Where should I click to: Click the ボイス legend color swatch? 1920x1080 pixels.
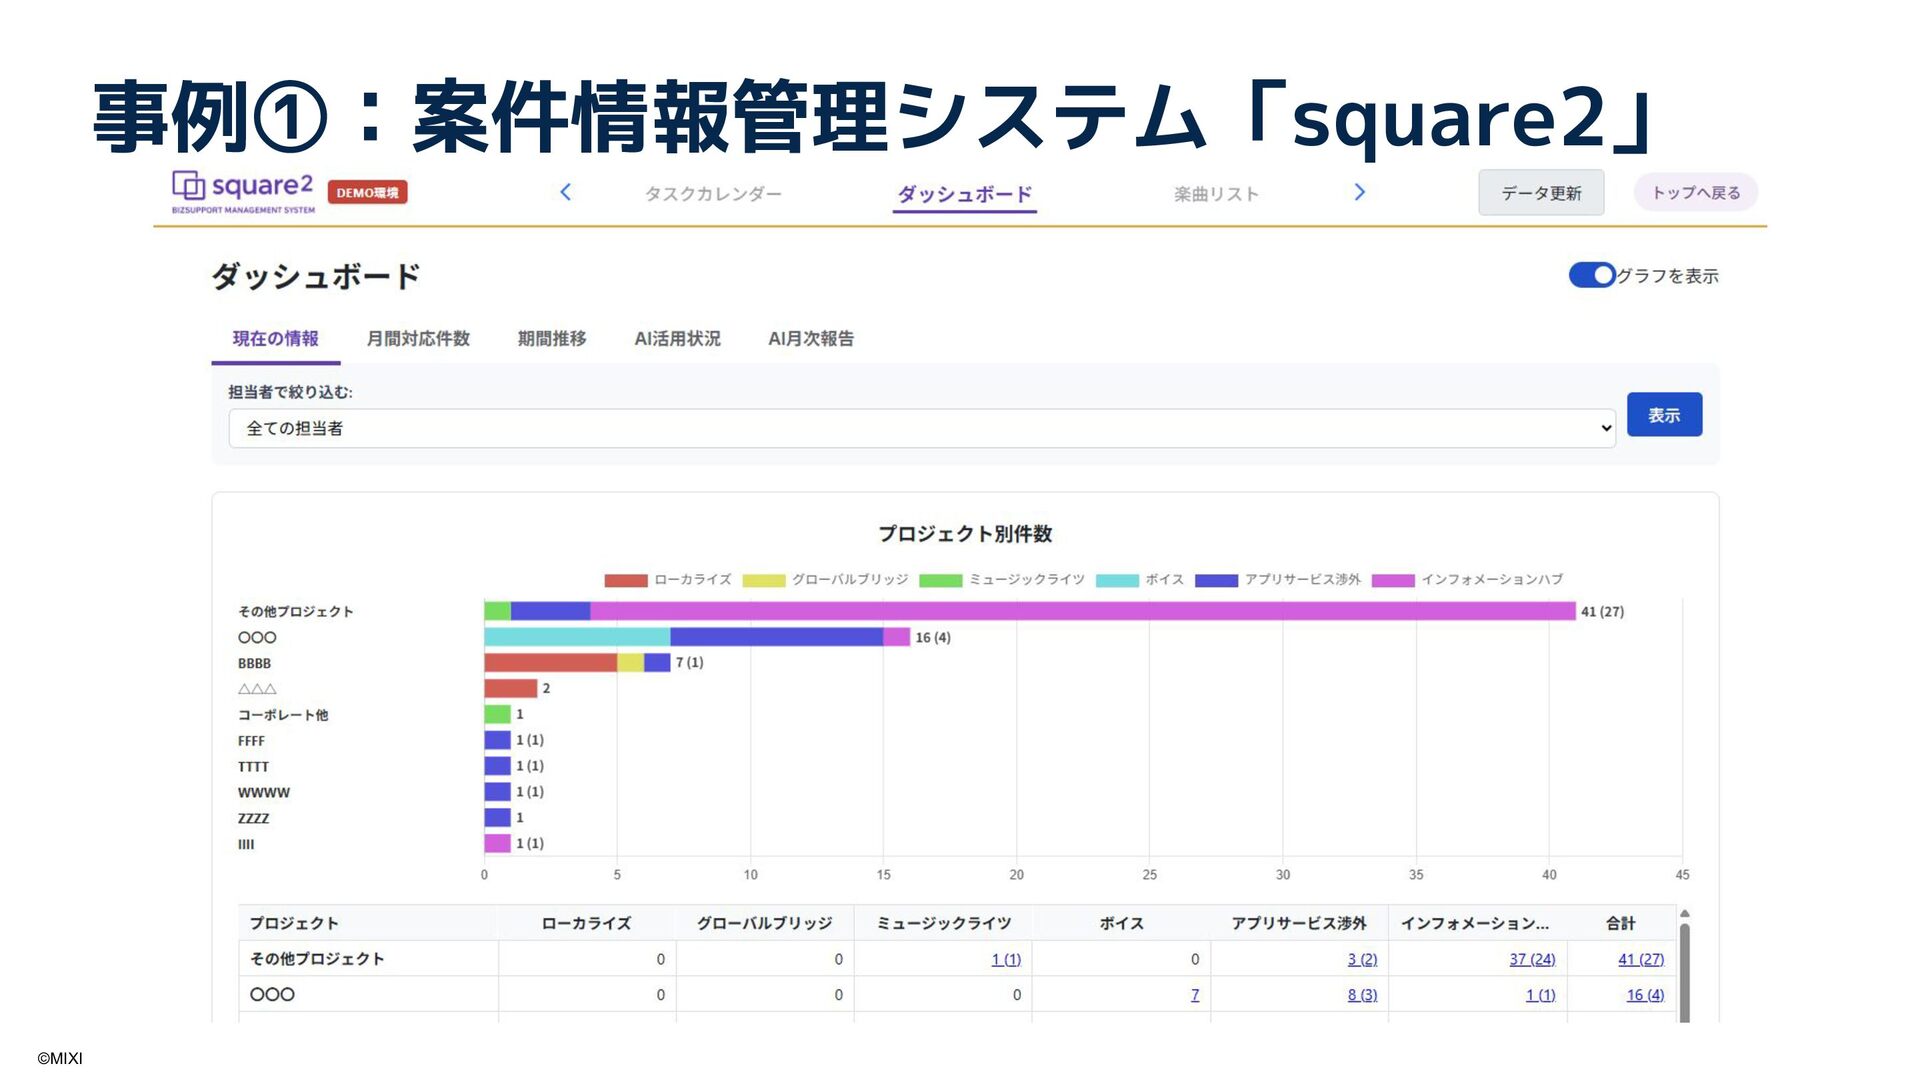coord(1117,580)
